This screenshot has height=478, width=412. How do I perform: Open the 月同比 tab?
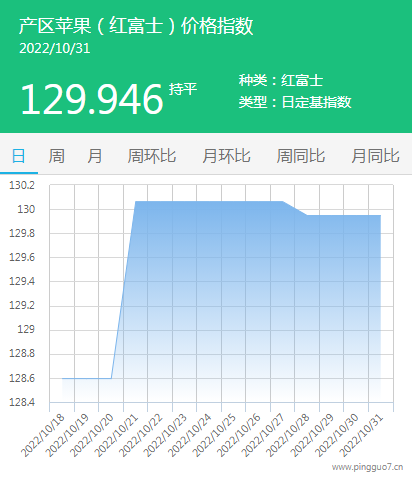(375, 156)
